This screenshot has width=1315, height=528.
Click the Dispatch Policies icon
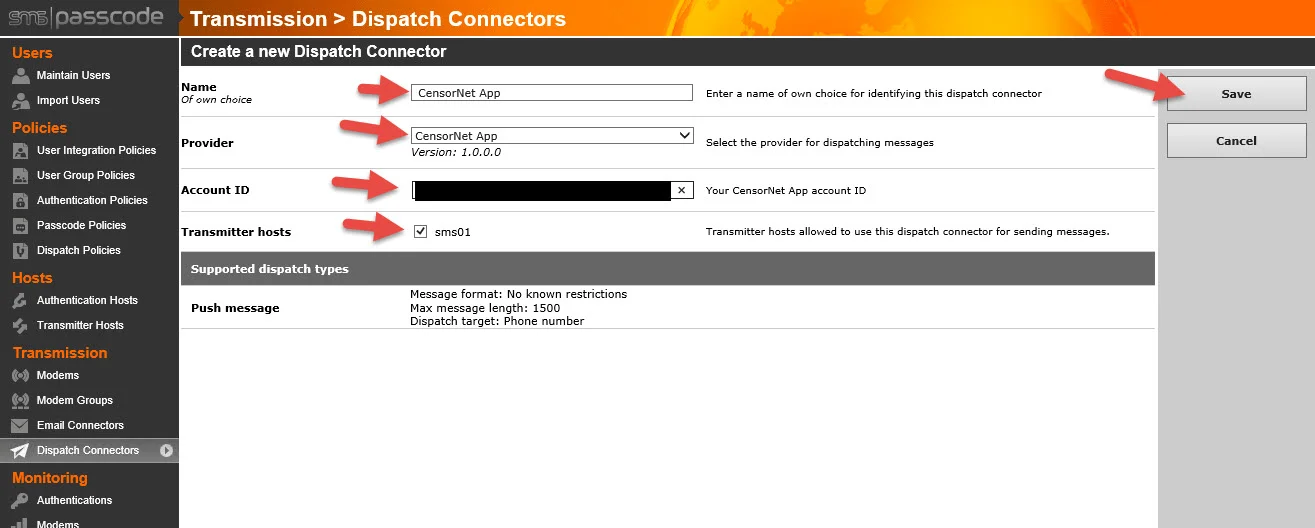[19, 251]
